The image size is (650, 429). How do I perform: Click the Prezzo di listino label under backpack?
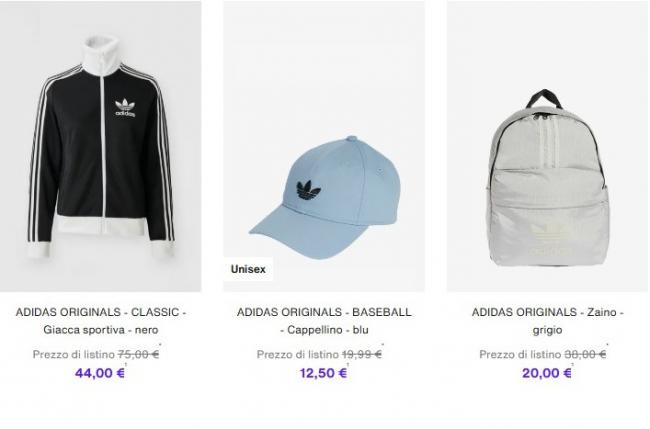coord(520,354)
